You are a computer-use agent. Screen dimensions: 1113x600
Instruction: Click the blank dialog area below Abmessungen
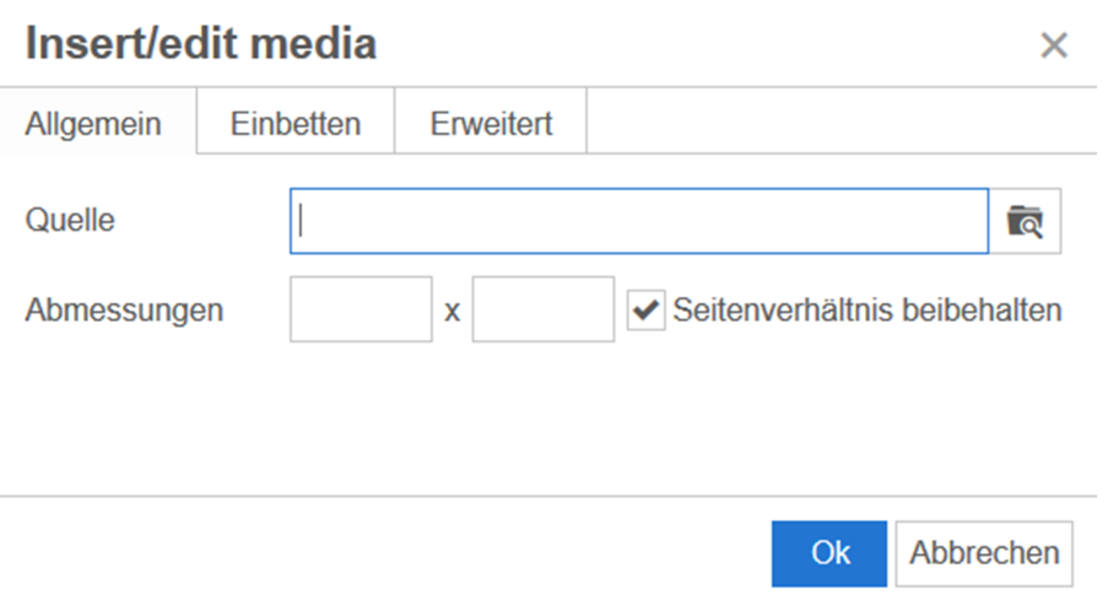pos(548,419)
